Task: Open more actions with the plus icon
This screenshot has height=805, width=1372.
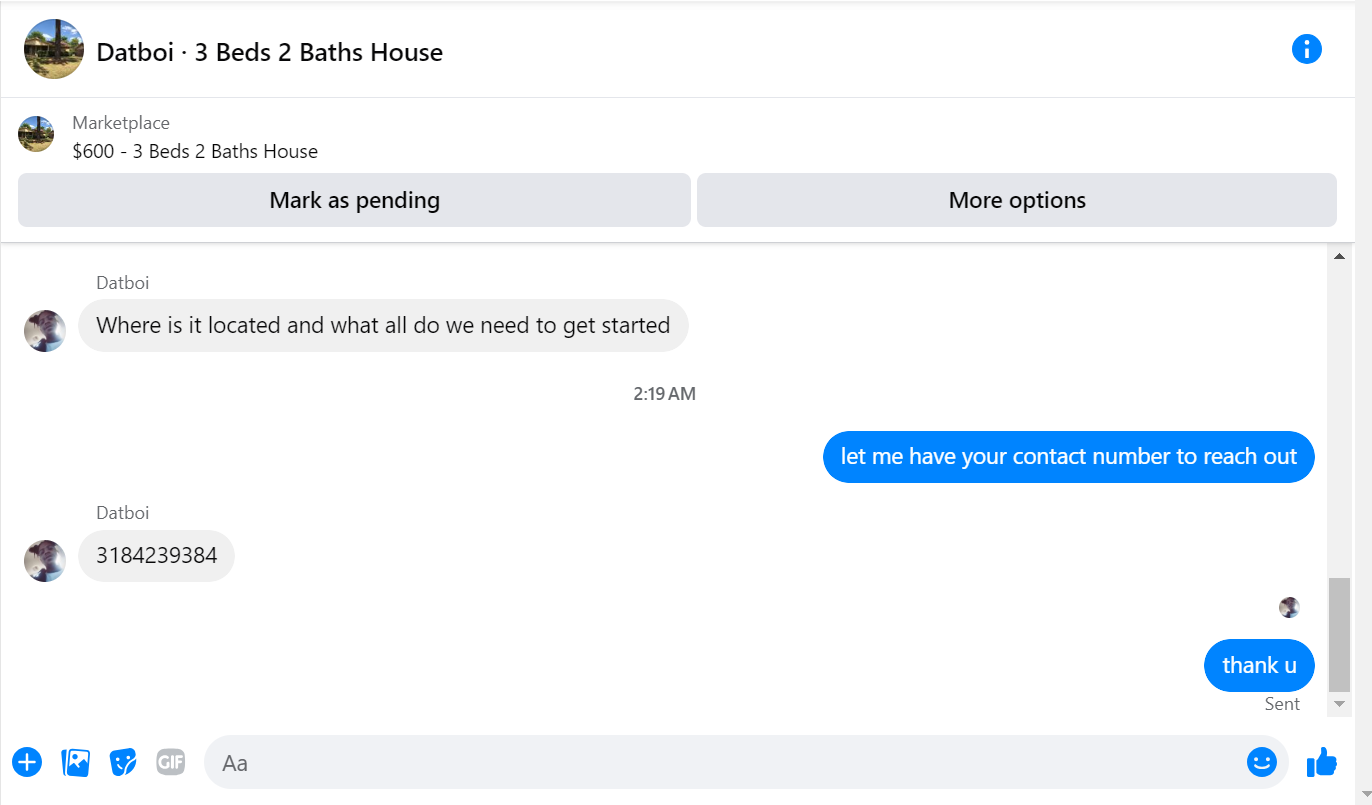Action: [27, 762]
